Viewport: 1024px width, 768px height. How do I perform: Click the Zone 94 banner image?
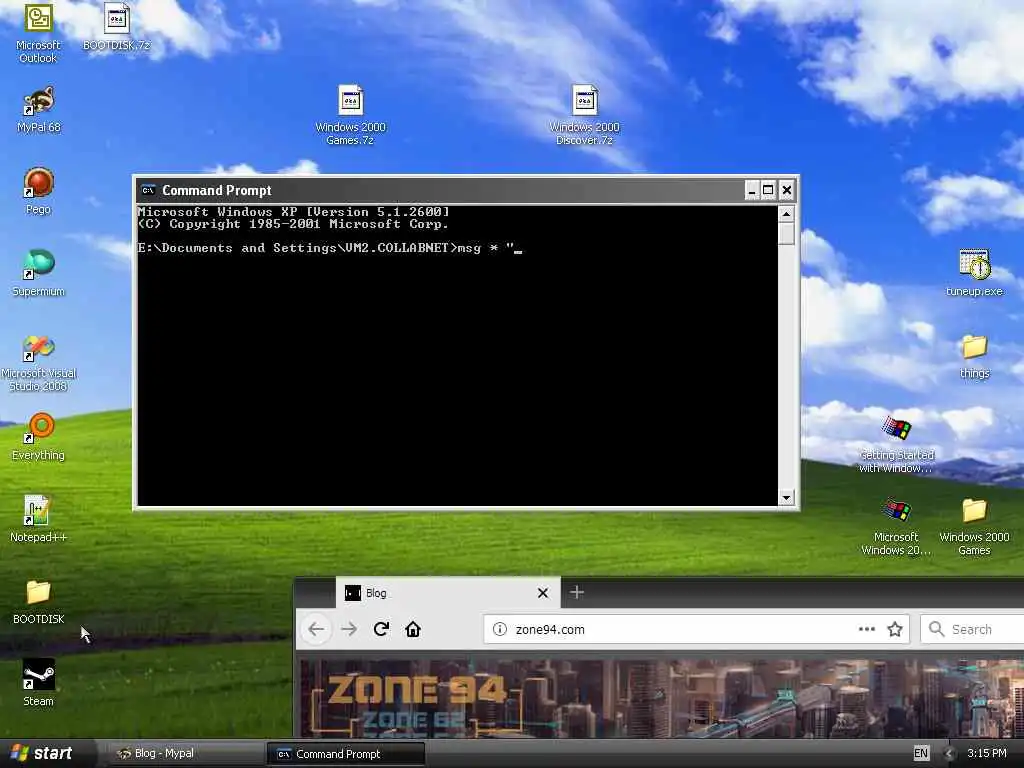coord(660,697)
